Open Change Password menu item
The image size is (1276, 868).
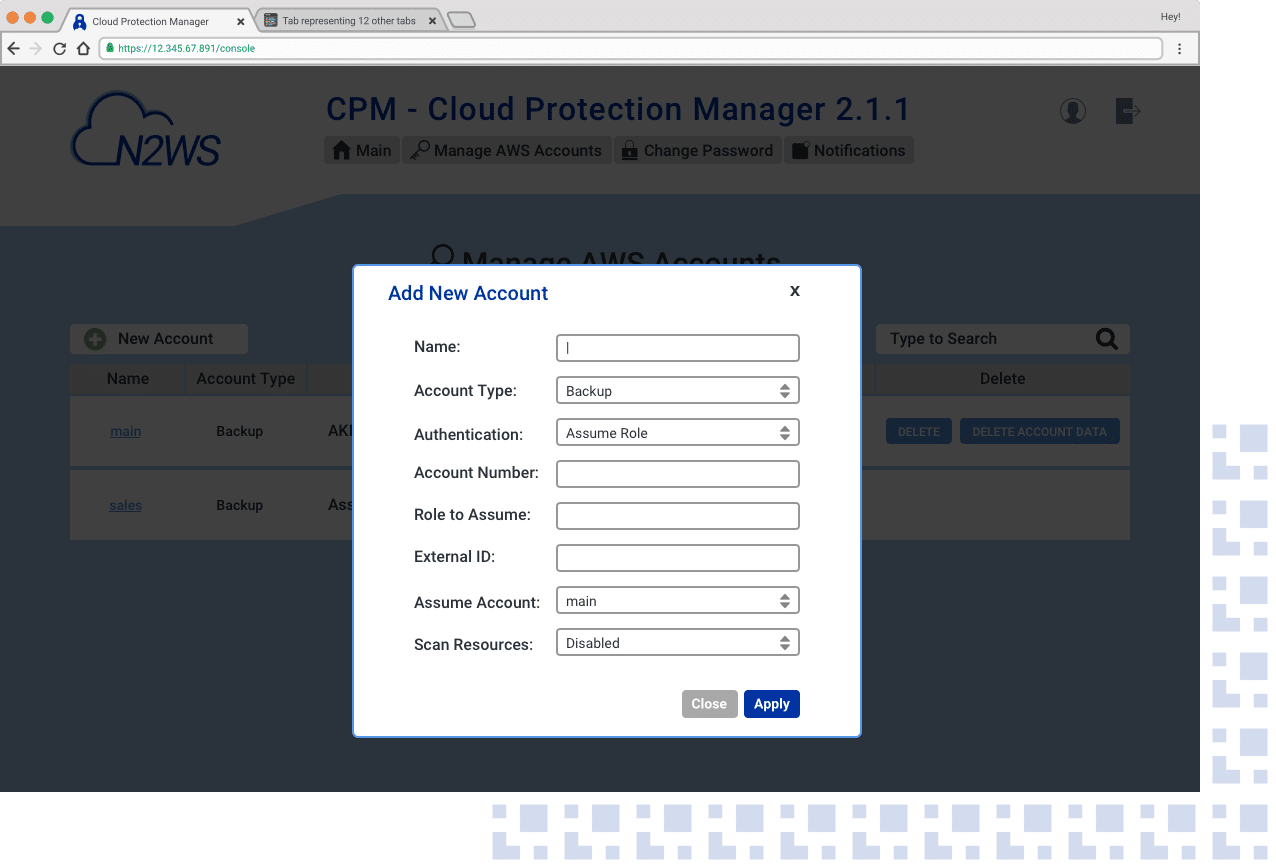[x=698, y=151]
